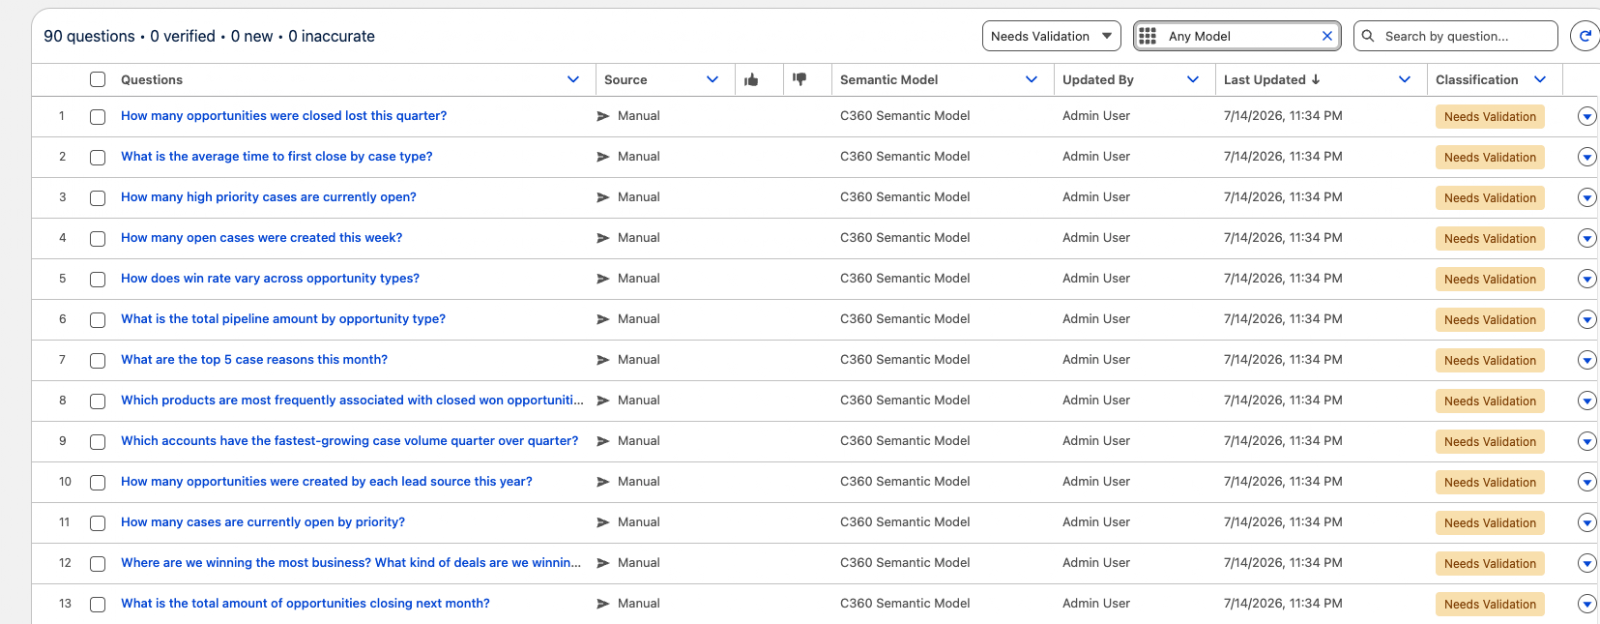Screen dimensions: 1600x624
Task: Clear the Any Model filter with the X
Action: 1327,36
